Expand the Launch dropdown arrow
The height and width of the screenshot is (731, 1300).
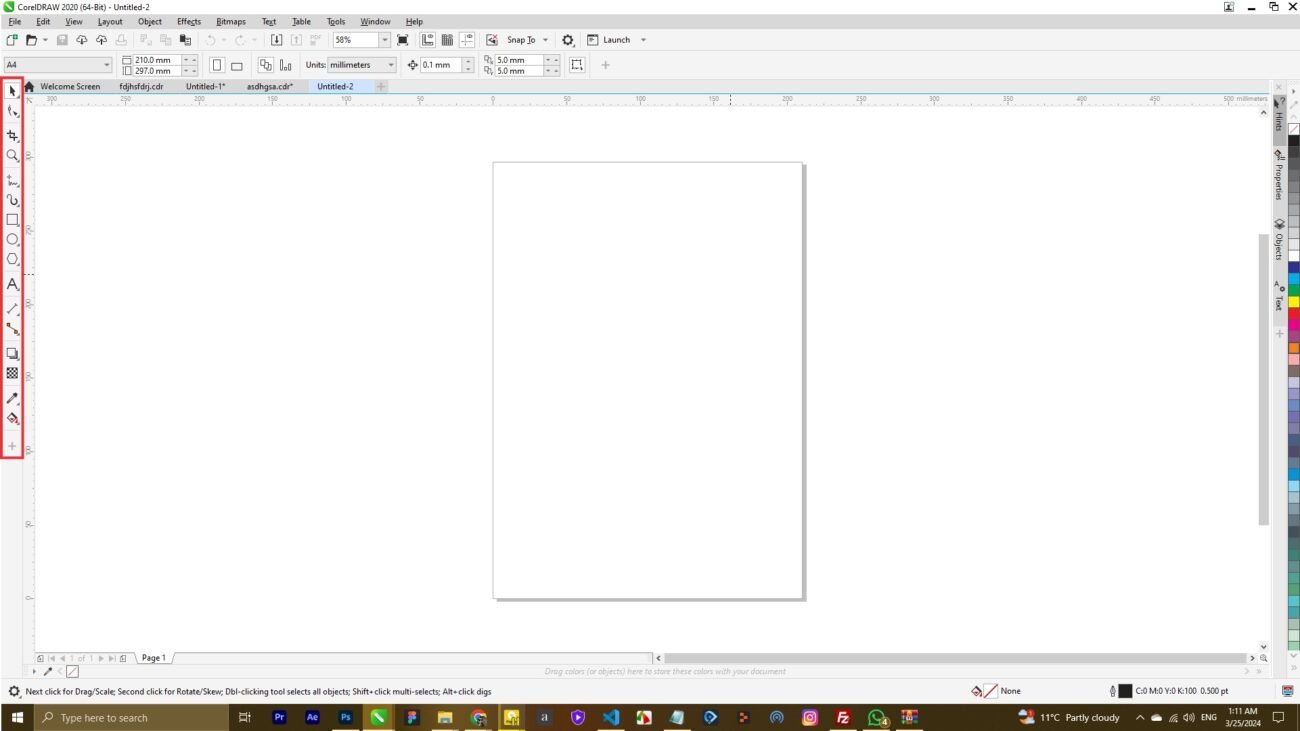click(643, 40)
